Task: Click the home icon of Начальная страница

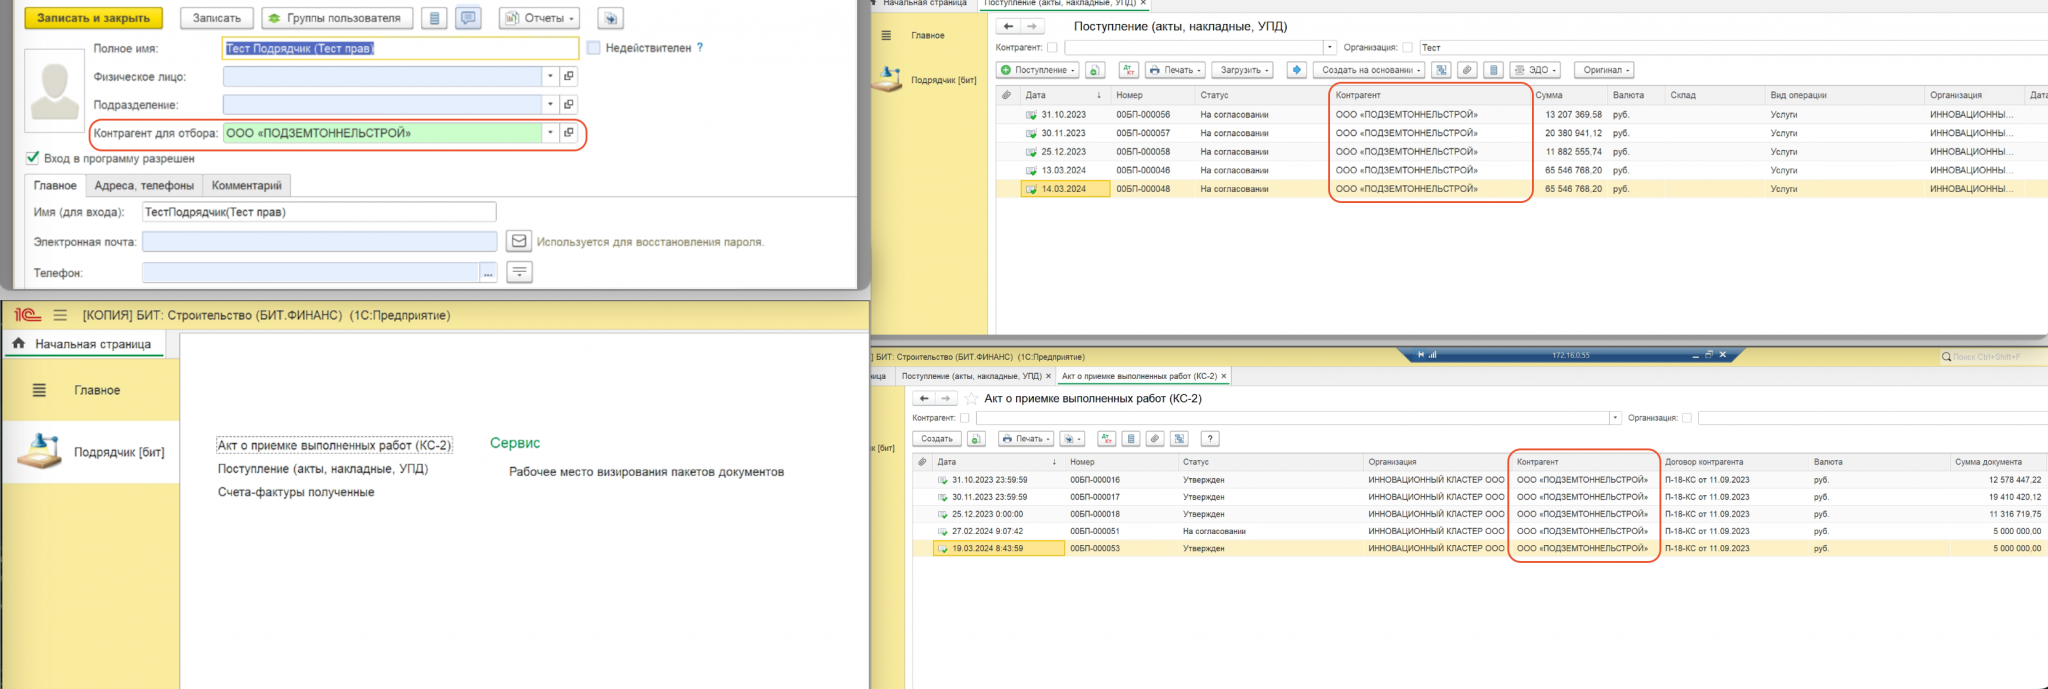Action: click(18, 343)
